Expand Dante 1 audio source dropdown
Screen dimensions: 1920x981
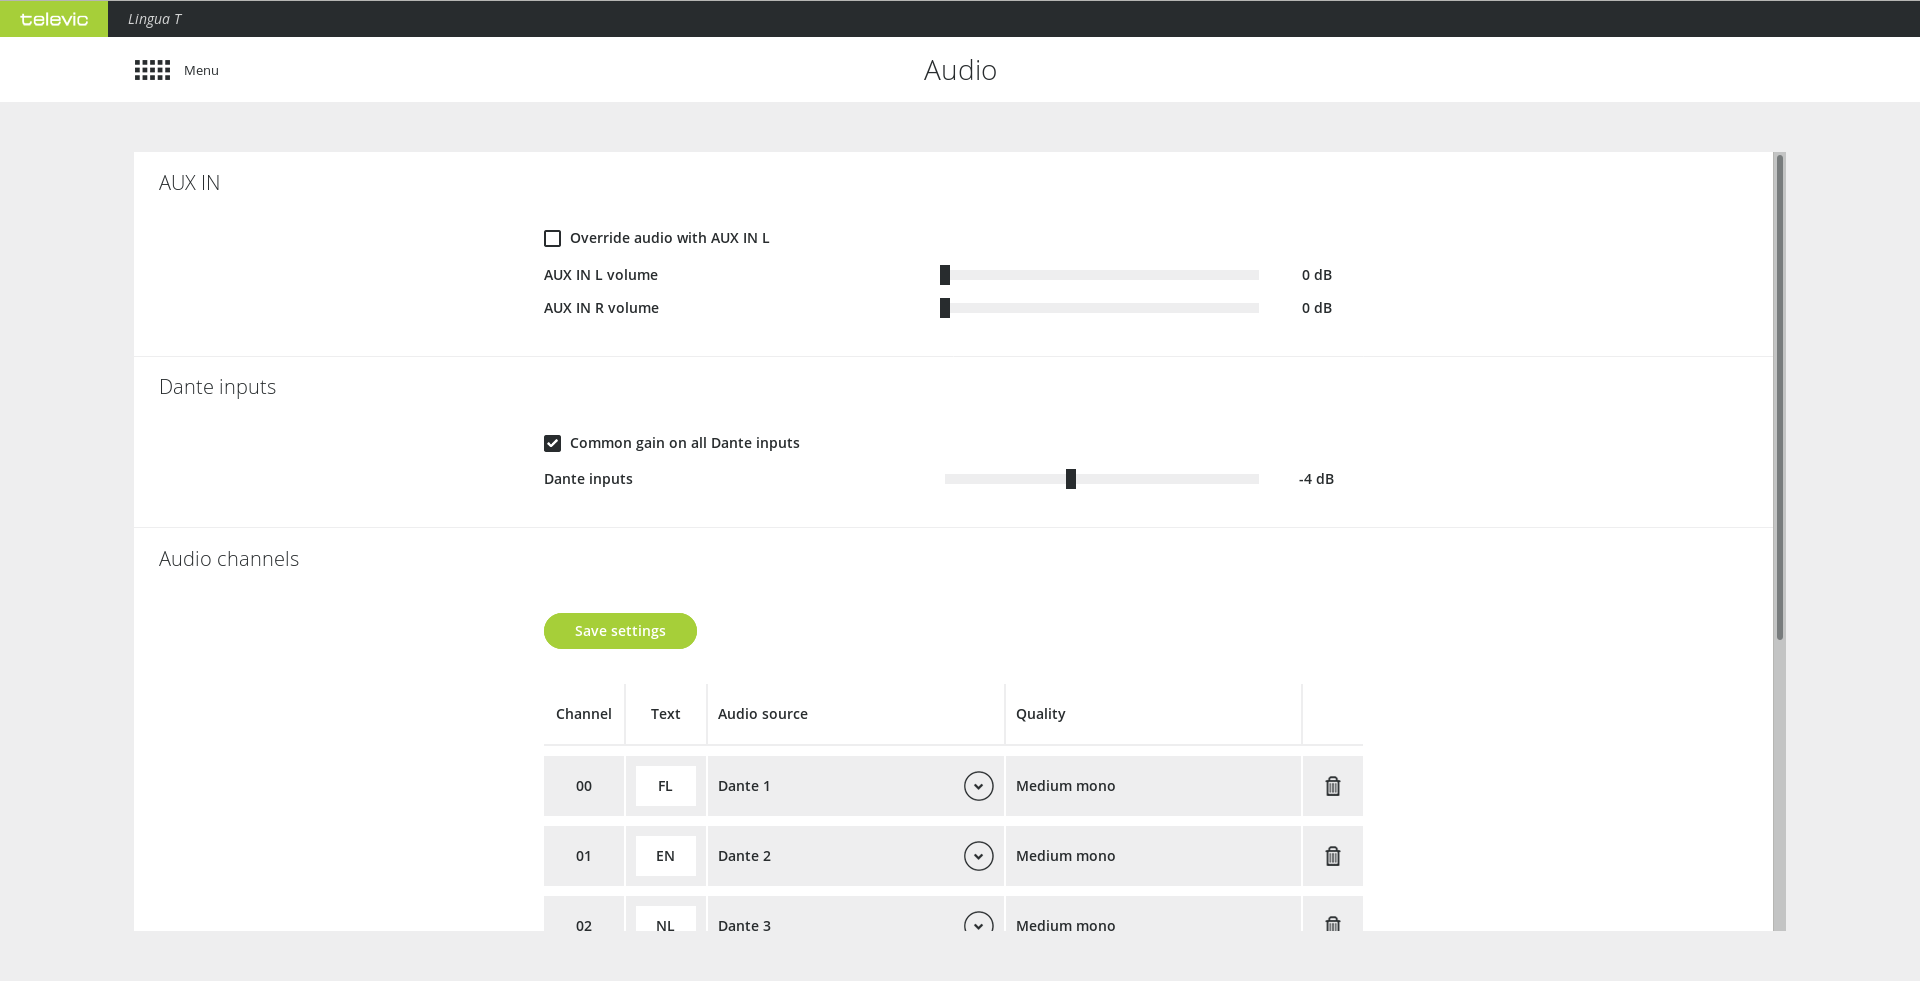coord(978,786)
